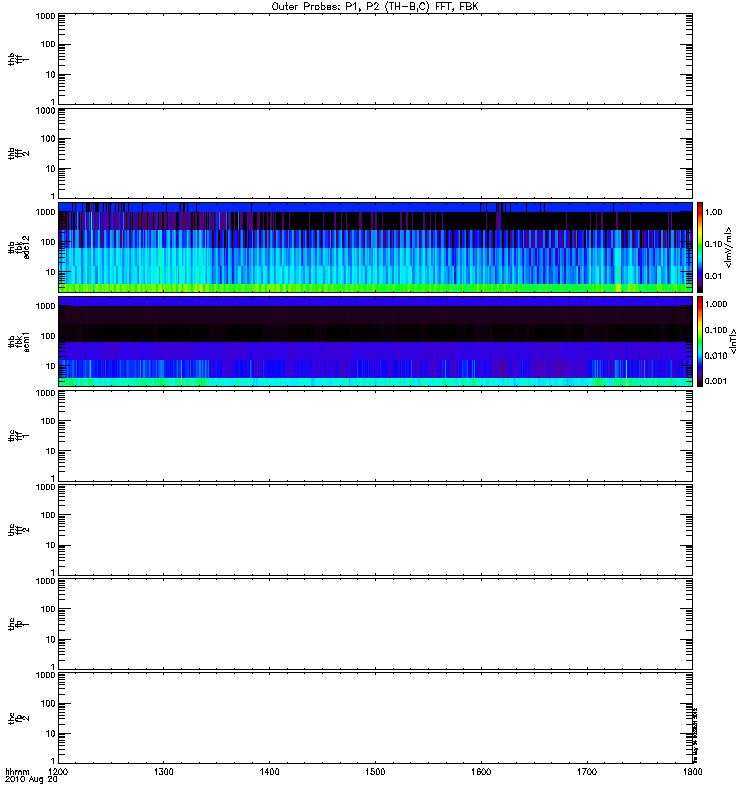The width and height of the screenshot is (750, 800).
Task: Click the plot title 'Outer Probes: P1, P2 (TH-B,C) FFT, FBK'
Action: click(375, 7)
